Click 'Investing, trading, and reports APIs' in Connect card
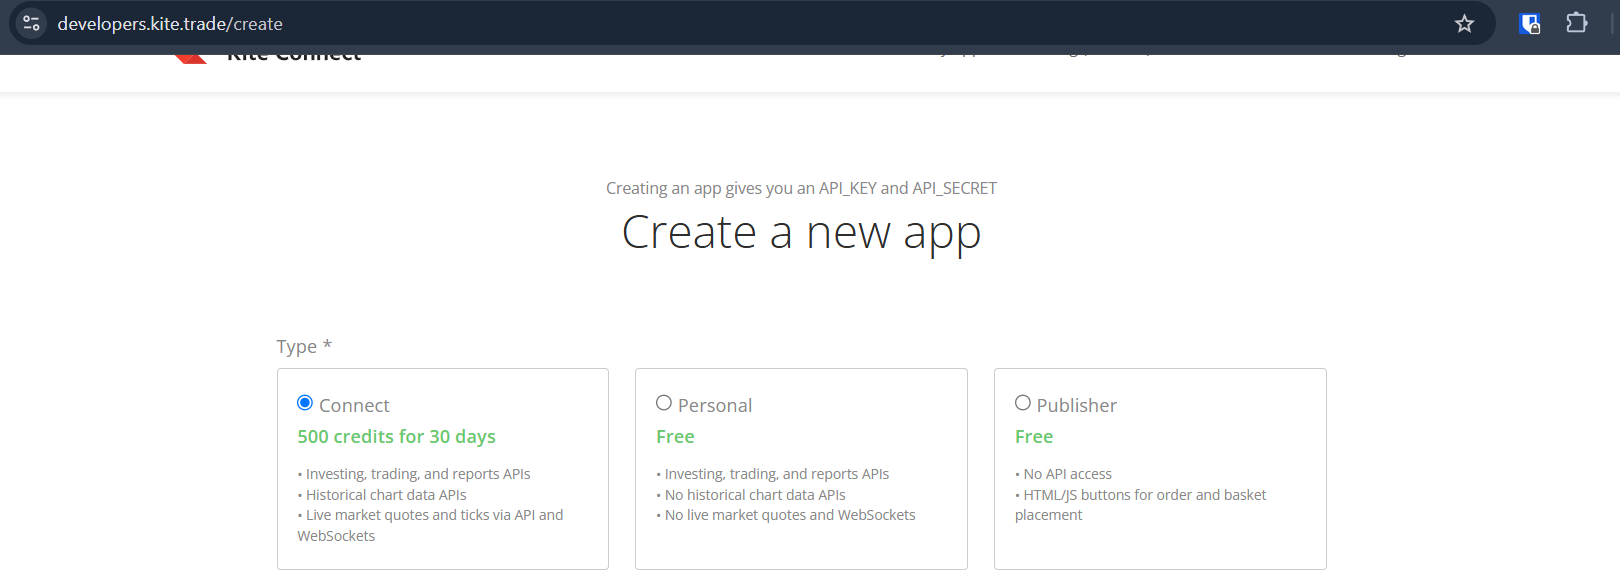Viewport: 1620px width, 577px height. pyautogui.click(x=418, y=474)
